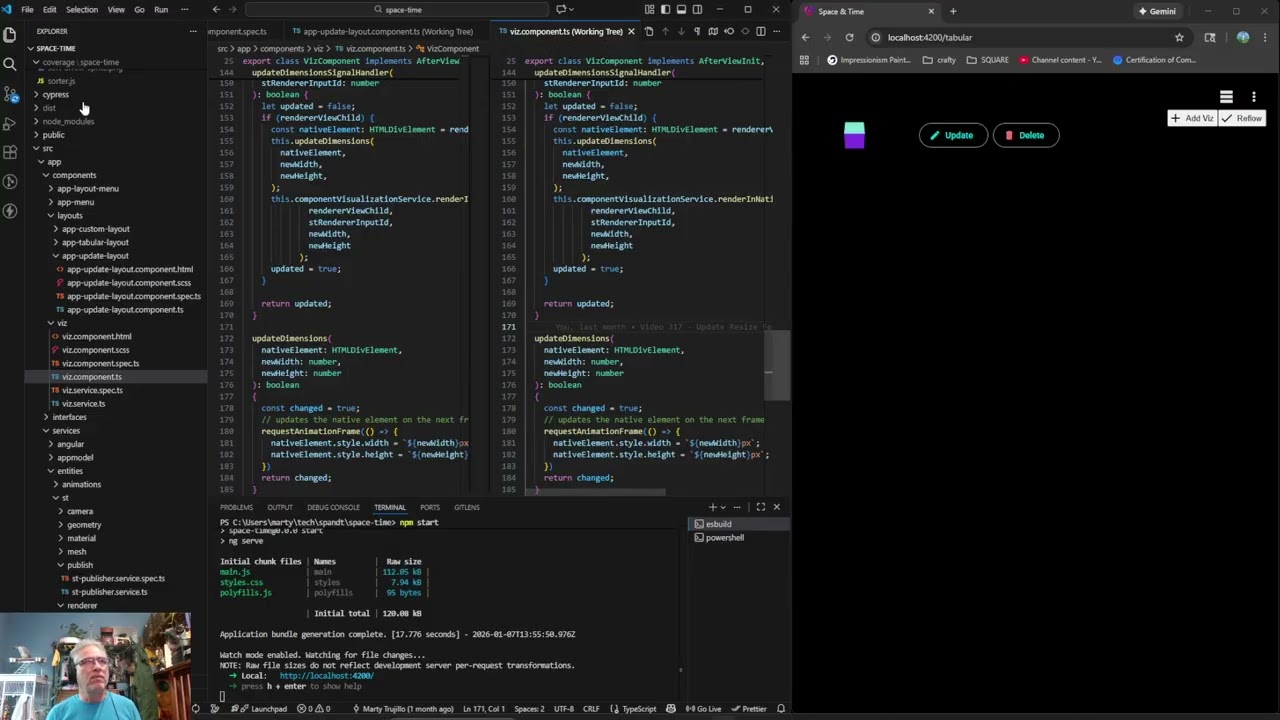
Task: Open the Selection menu
Action: click(x=82, y=10)
